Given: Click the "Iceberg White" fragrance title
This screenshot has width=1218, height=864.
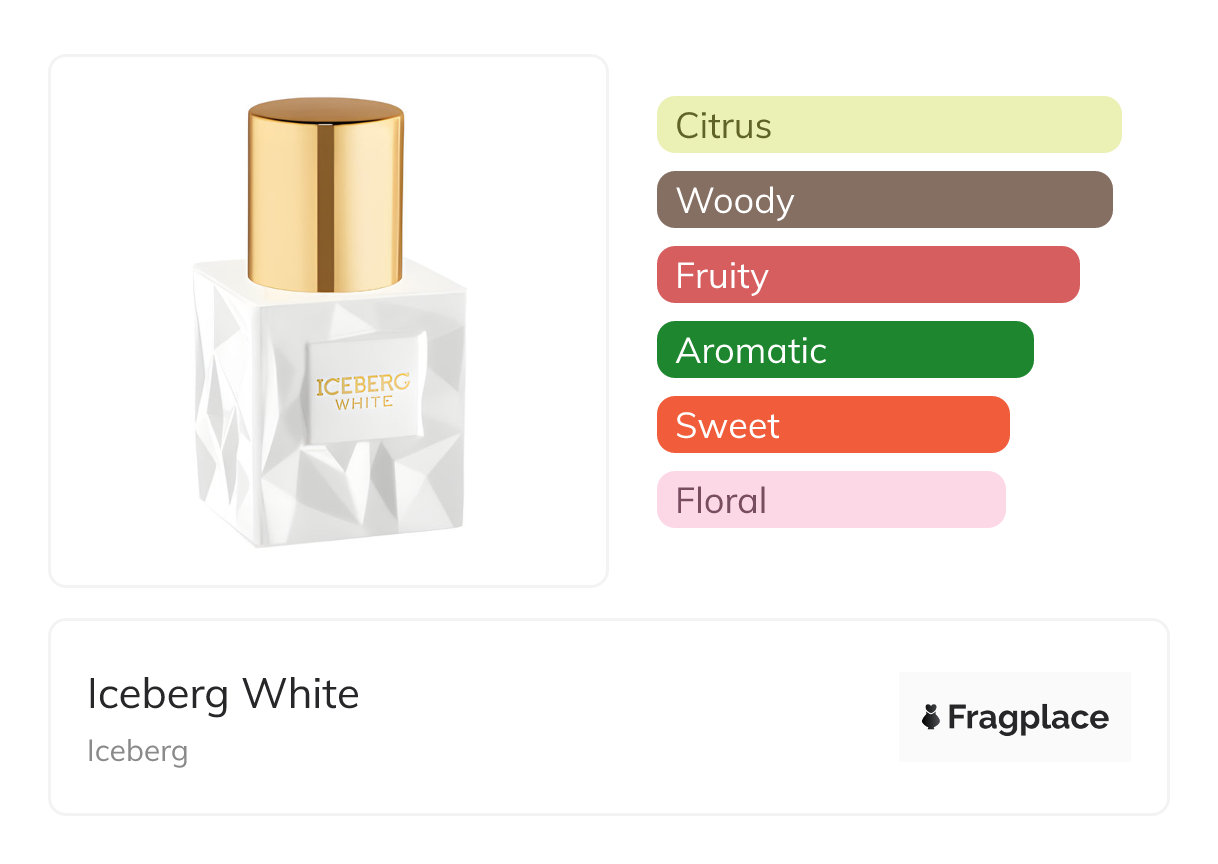Looking at the screenshot, I should pos(223,693).
